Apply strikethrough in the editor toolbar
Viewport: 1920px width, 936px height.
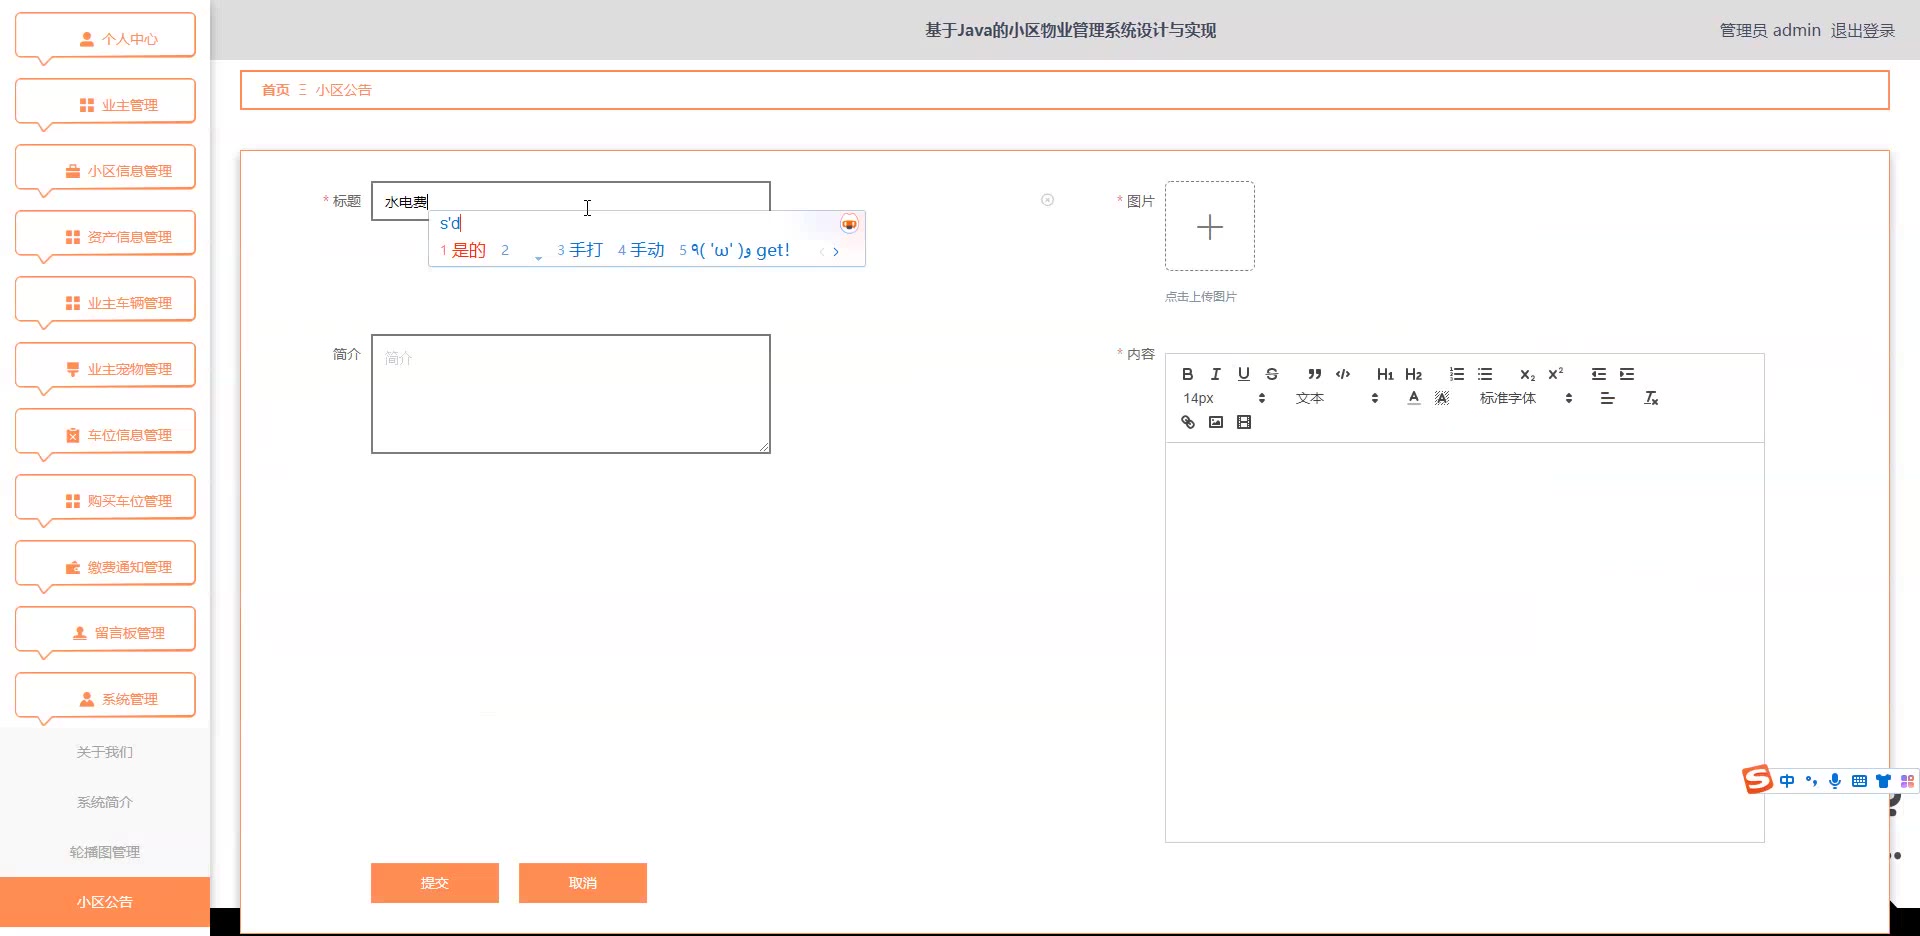pos(1271,374)
